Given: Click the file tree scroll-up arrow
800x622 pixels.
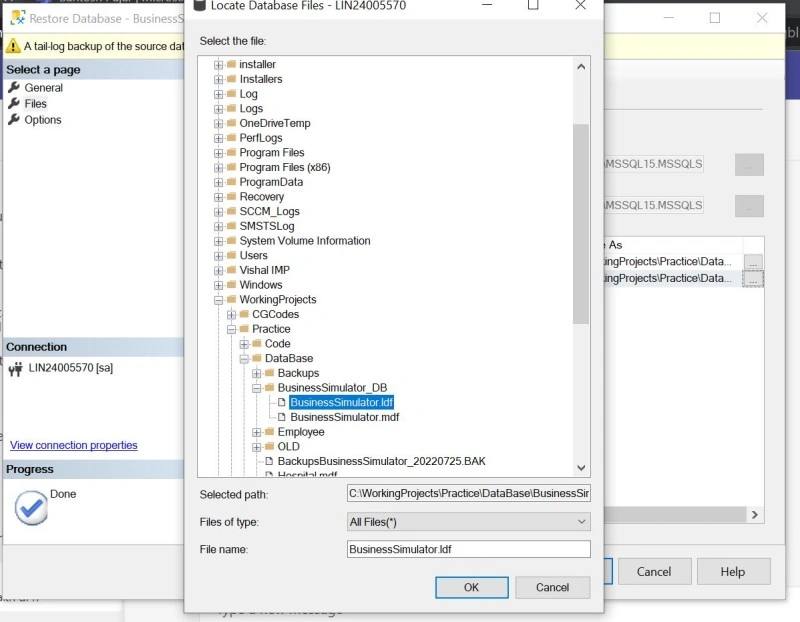Looking at the screenshot, I should coord(581,66).
